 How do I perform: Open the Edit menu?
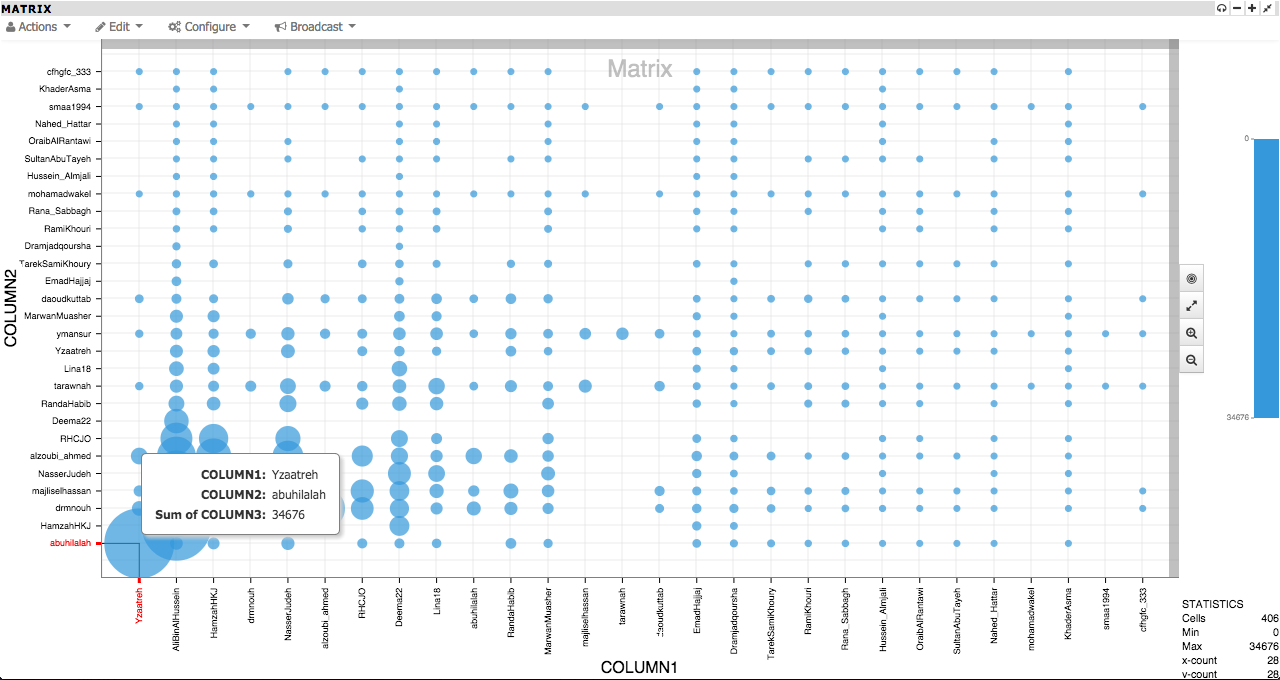(x=119, y=27)
